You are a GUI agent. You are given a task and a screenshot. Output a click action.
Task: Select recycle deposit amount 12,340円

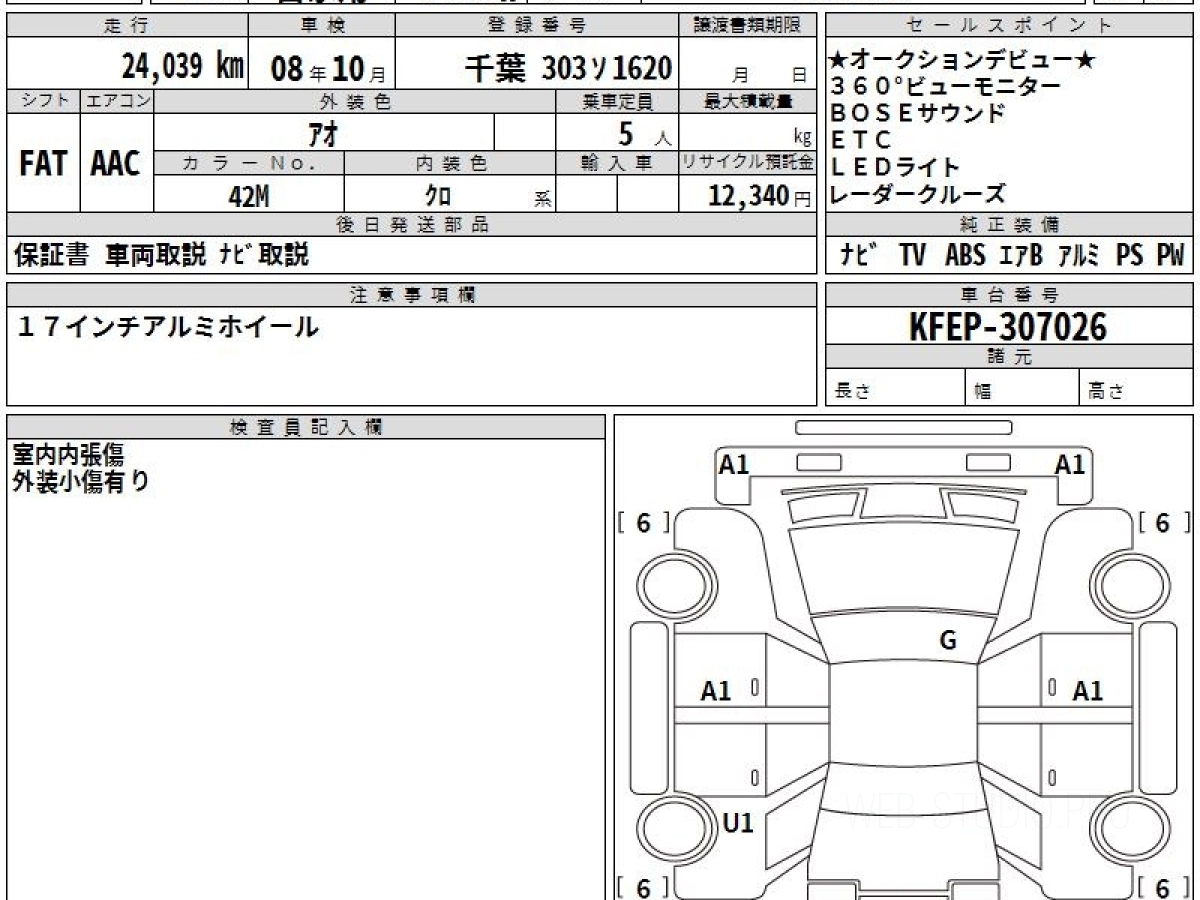[760, 196]
